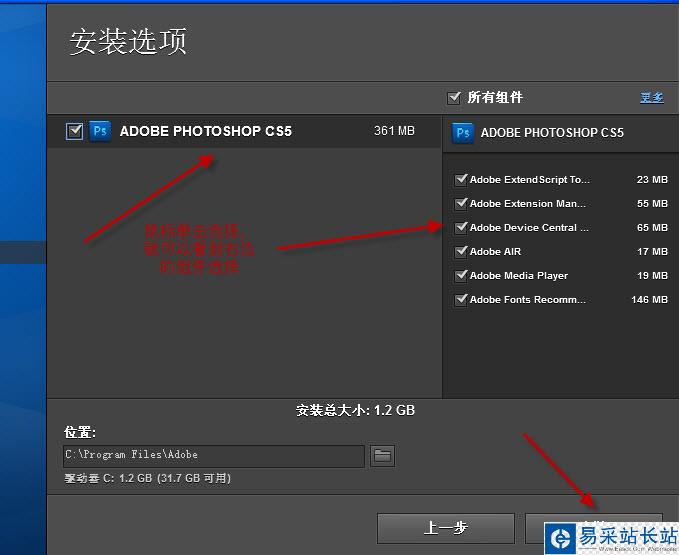
Task: Click the 位置: label
Action: [x=80, y=432]
